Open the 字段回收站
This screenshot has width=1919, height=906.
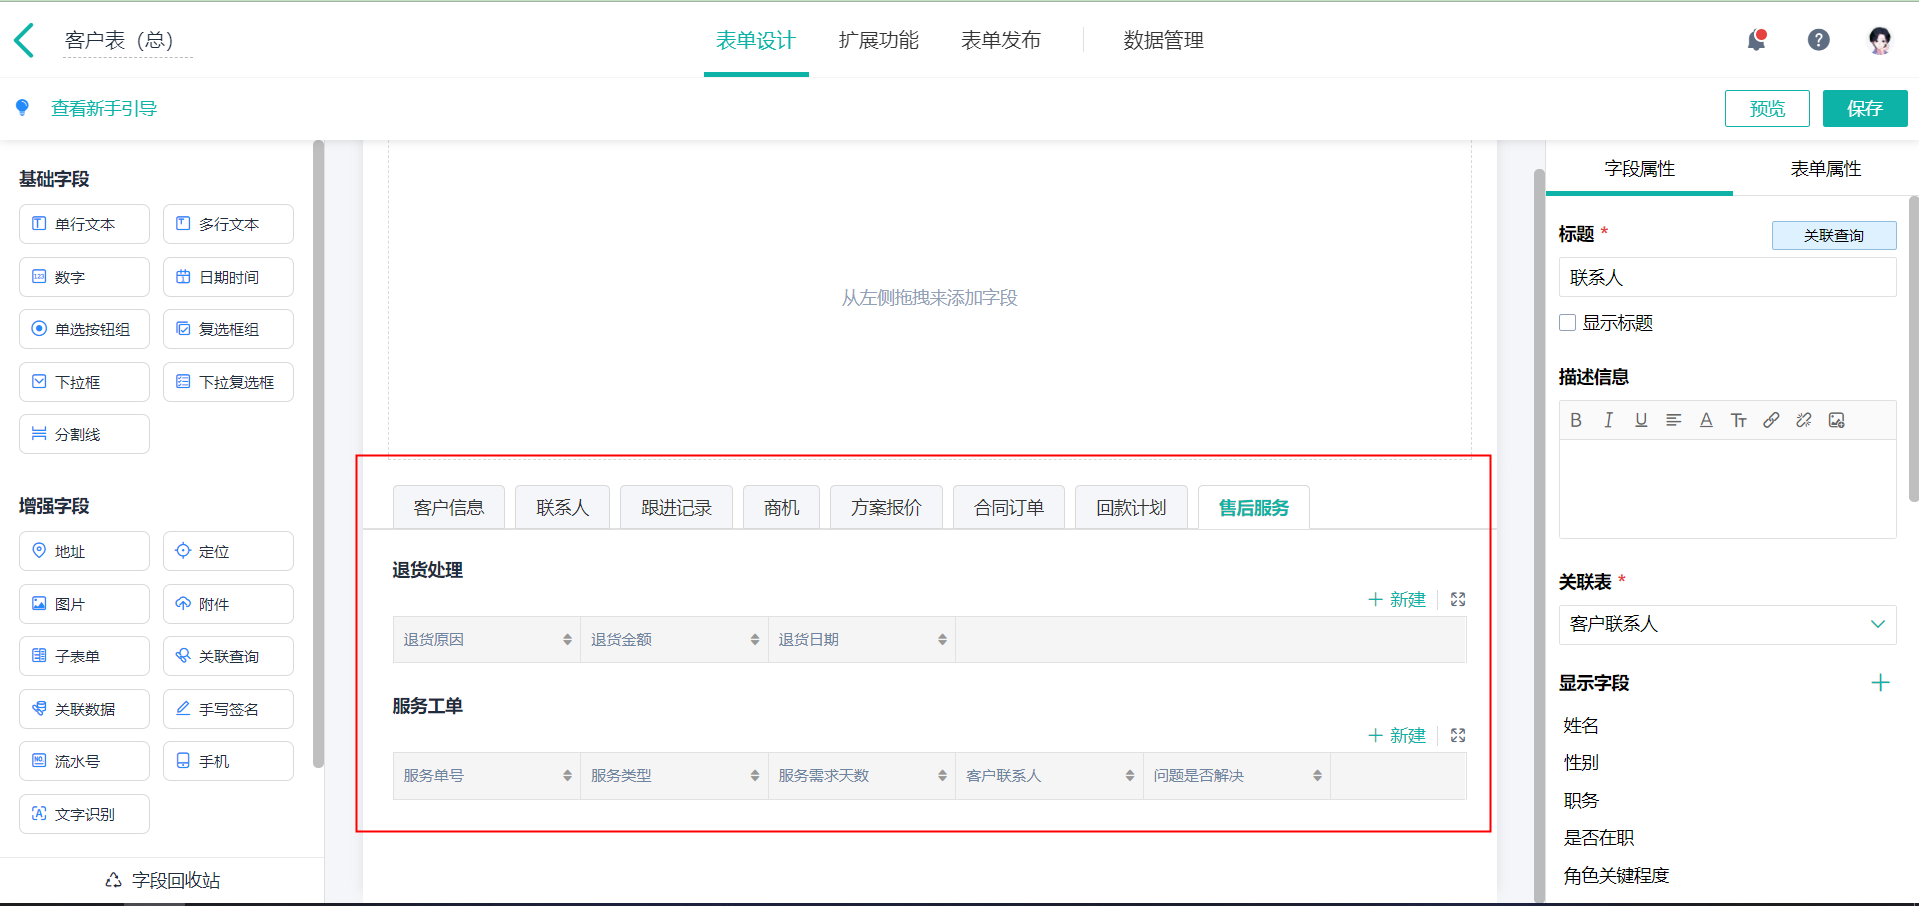click(163, 880)
